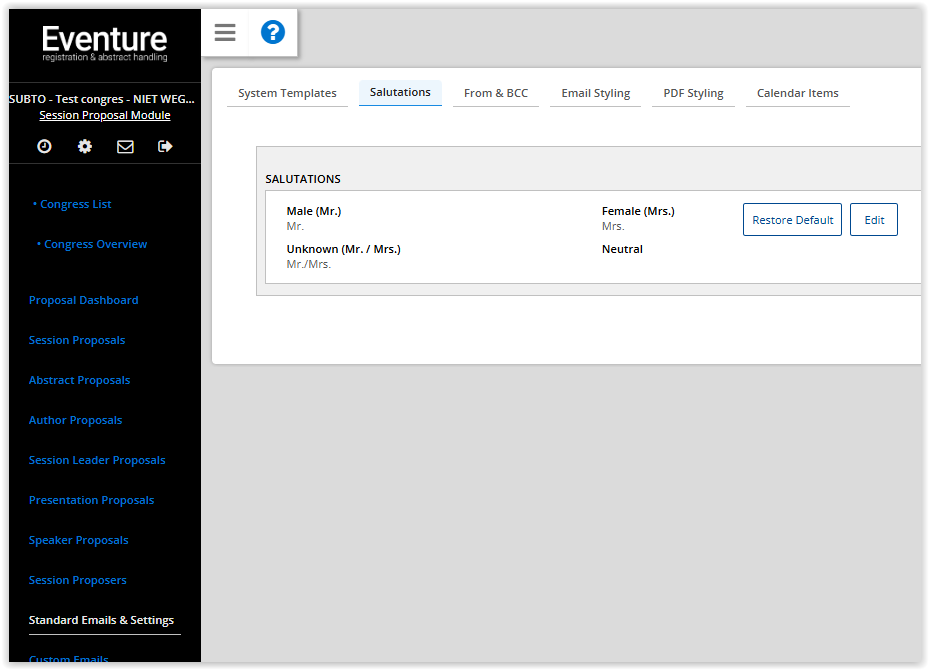Open the Calendar Items tab
929x670 pixels.
pyautogui.click(x=797, y=93)
